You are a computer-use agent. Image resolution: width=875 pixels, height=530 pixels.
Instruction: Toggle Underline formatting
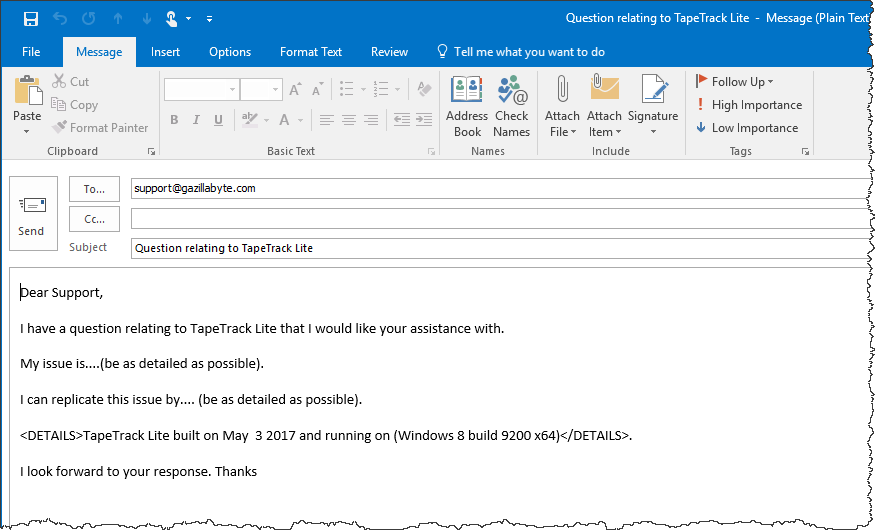coord(218,120)
